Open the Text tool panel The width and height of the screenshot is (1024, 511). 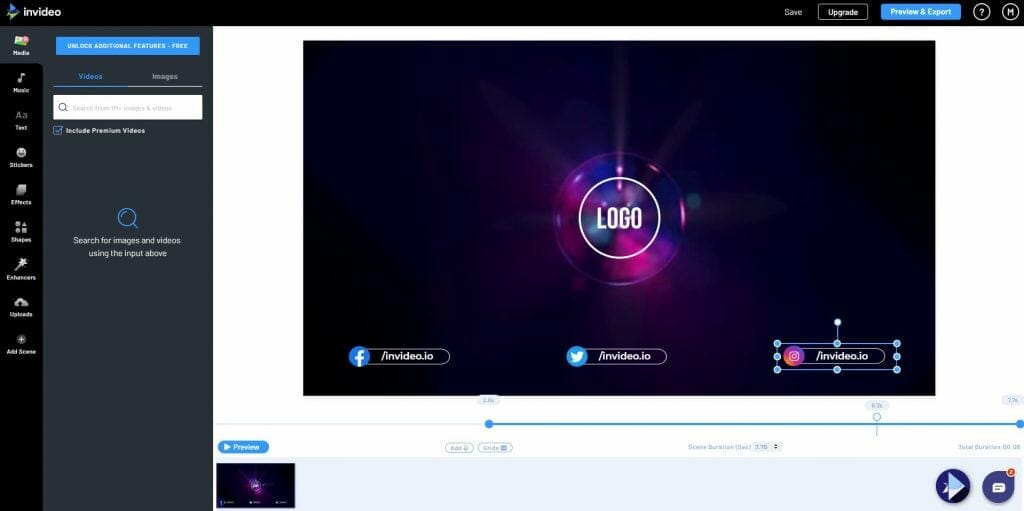tap(21, 120)
